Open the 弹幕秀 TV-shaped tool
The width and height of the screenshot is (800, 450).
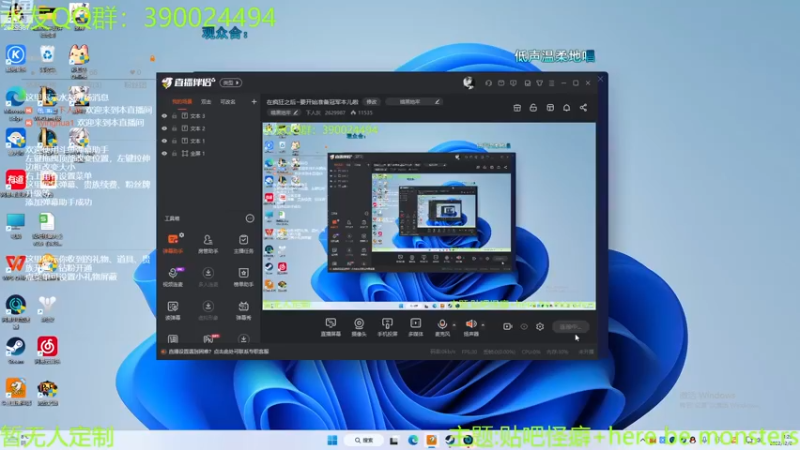click(x=243, y=310)
